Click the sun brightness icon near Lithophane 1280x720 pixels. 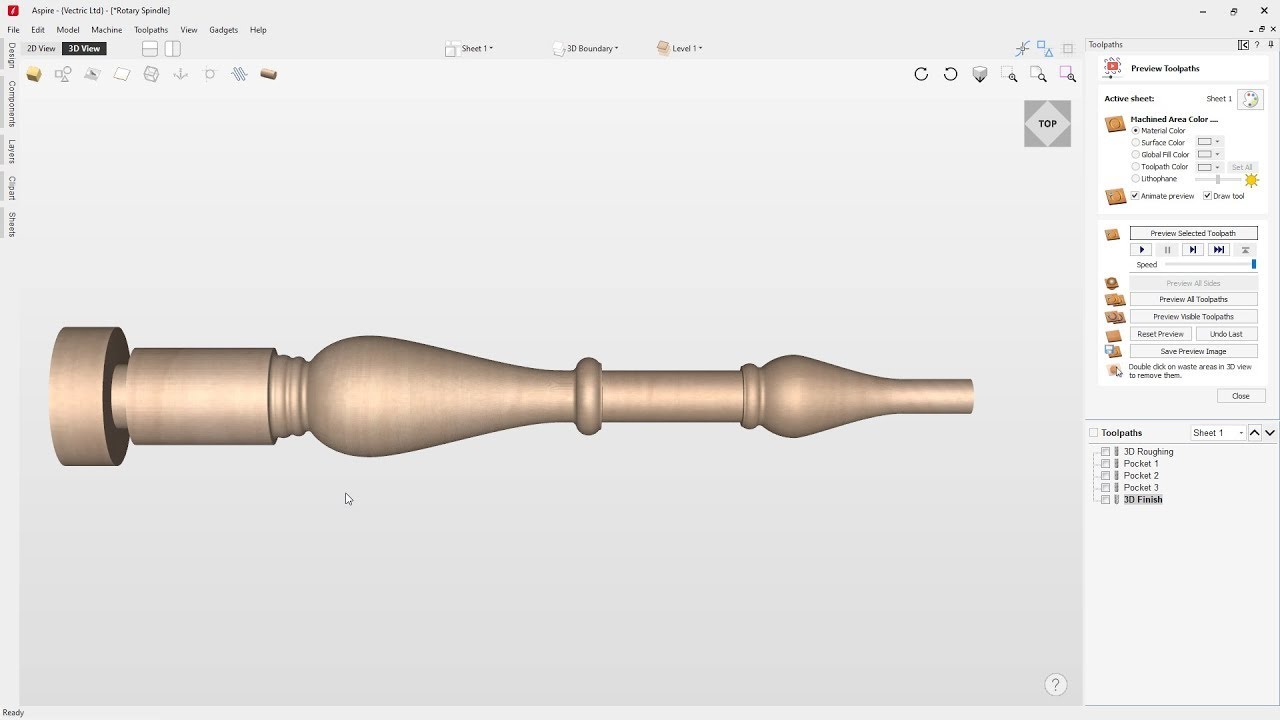pos(1251,180)
